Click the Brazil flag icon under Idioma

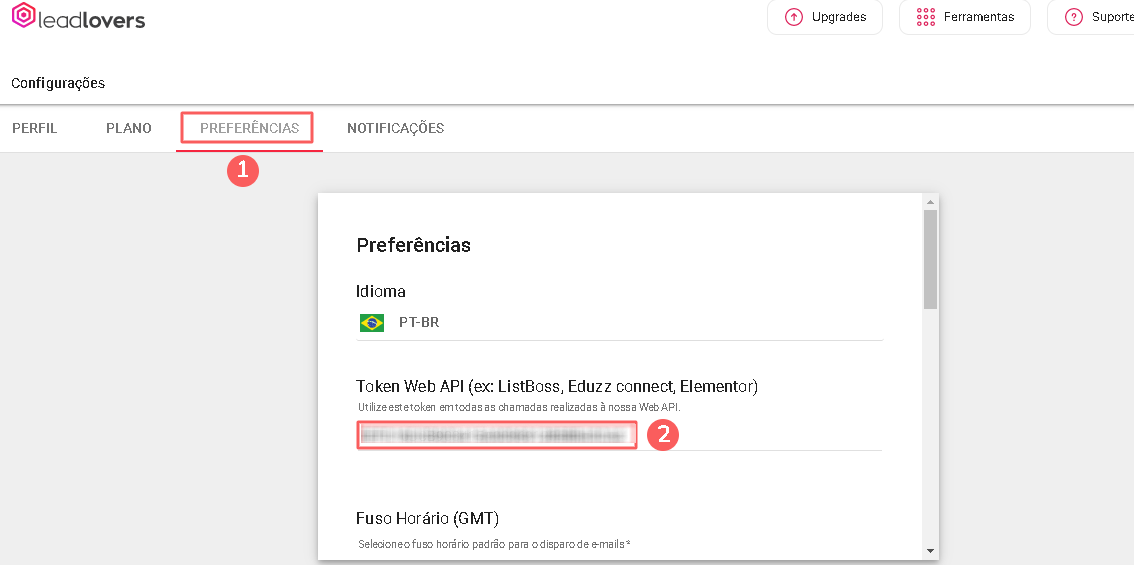372,323
